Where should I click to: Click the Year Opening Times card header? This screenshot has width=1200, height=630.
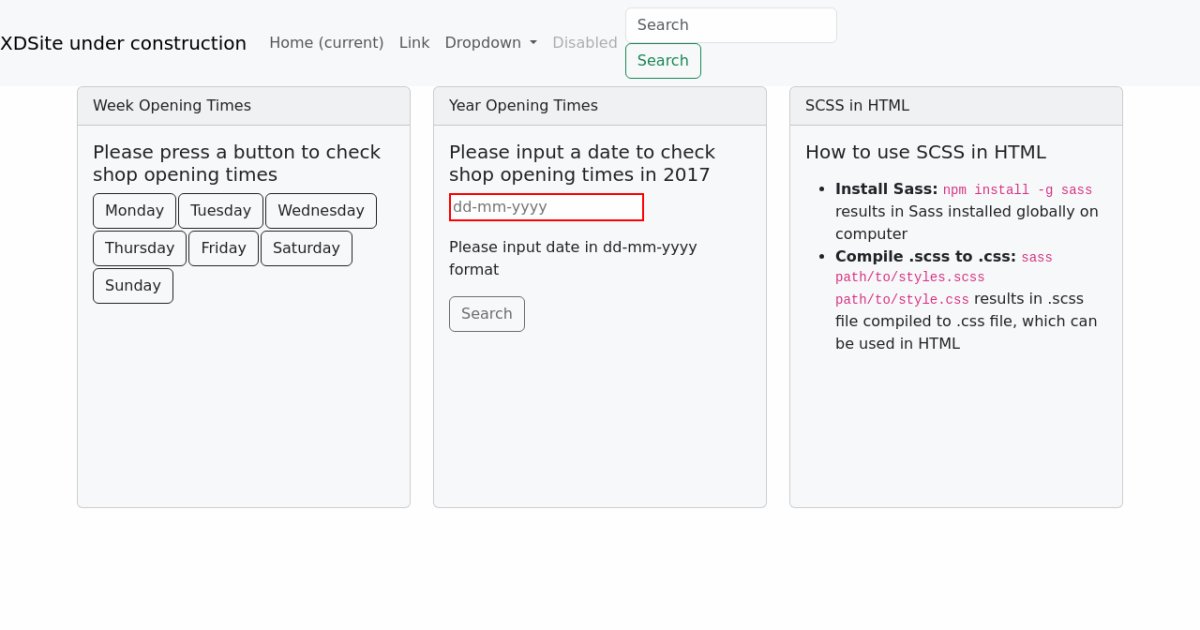tap(599, 106)
